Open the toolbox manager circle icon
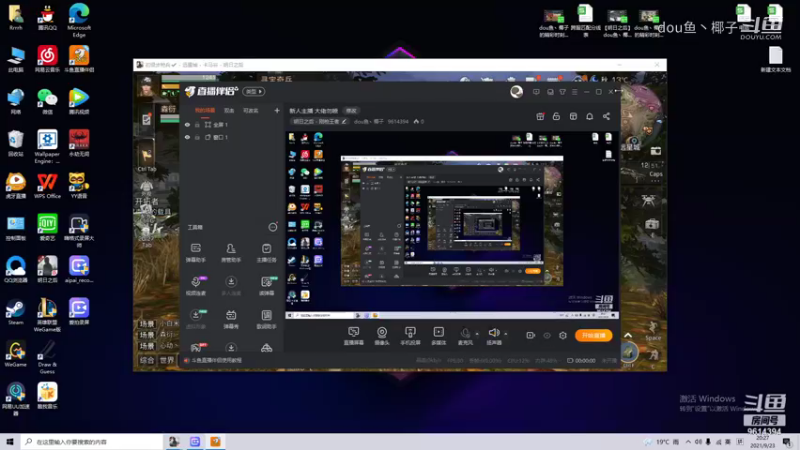Screen dimensions: 800x450 click(273, 227)
